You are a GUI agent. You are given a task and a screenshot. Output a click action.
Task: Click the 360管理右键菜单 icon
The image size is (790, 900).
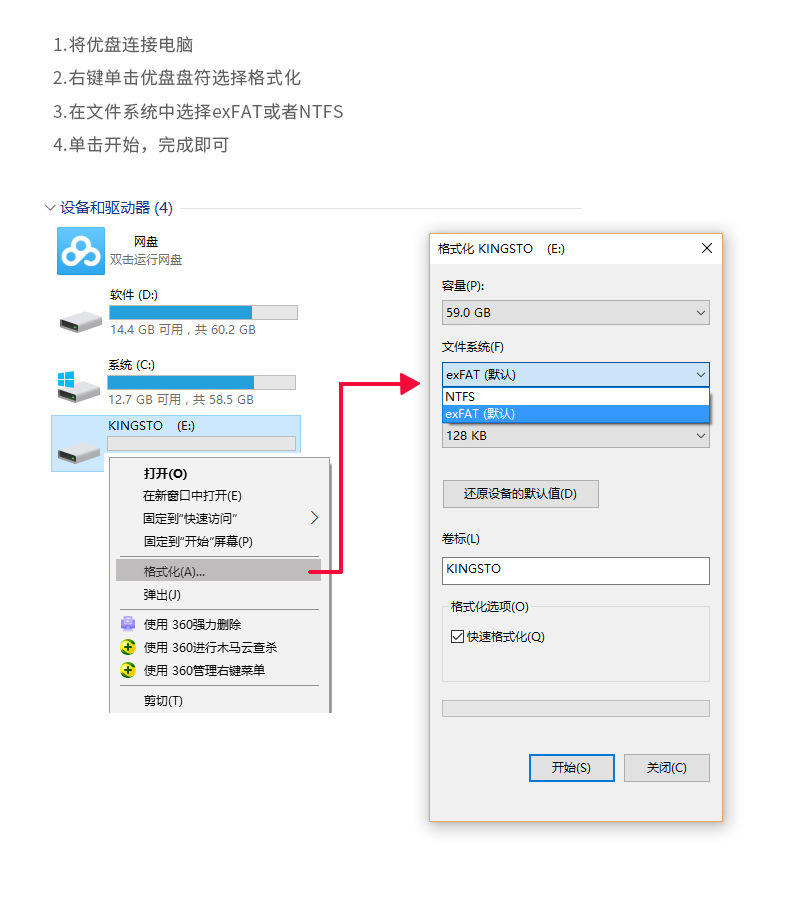click(x=128, y=670)
